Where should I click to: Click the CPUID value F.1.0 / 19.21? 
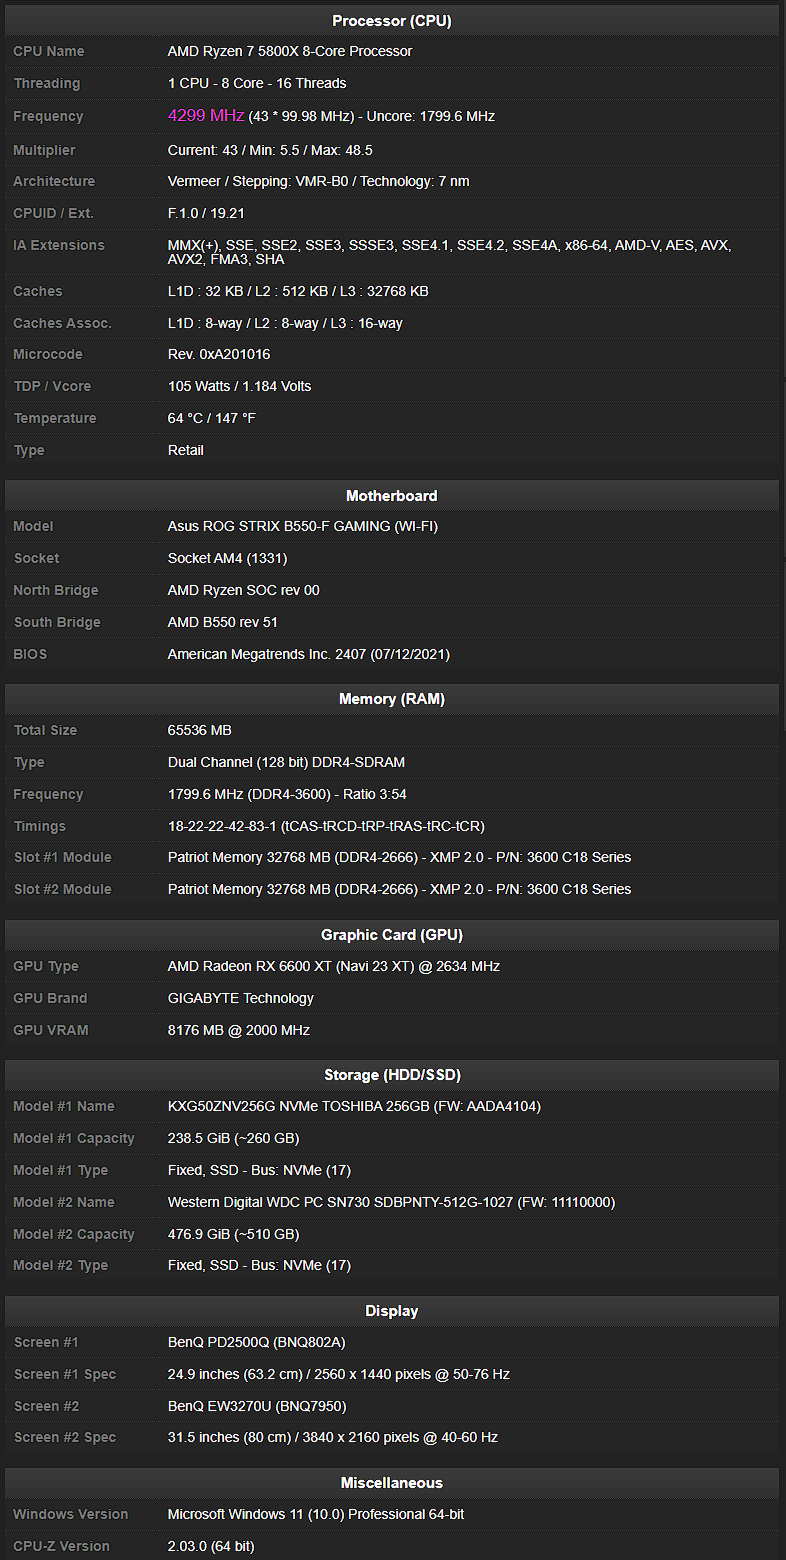tap(206, 213)
